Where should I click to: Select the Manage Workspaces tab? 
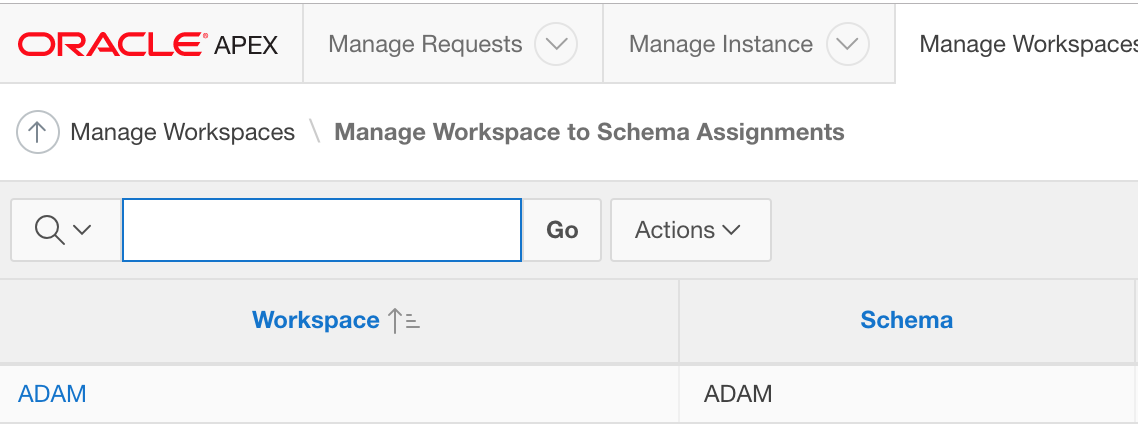click(x=1027, y=45)
